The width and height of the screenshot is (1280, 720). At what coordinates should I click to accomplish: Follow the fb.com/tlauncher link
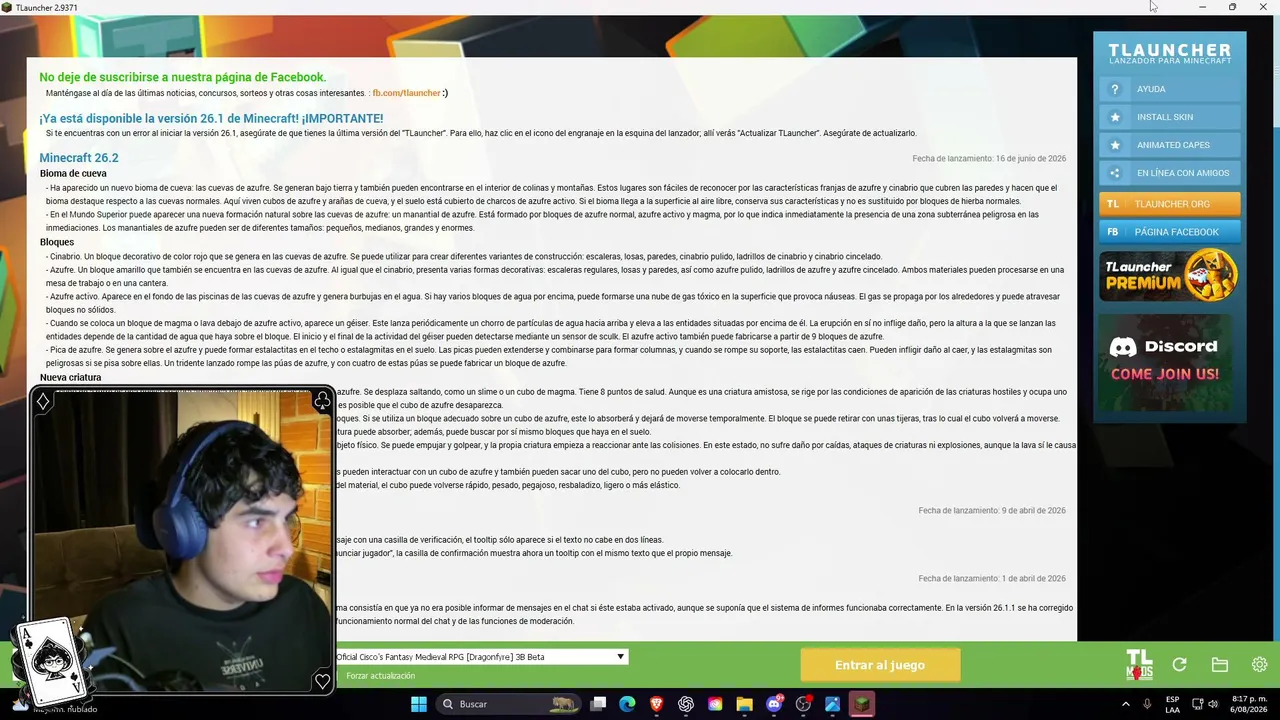pos(406,93)
